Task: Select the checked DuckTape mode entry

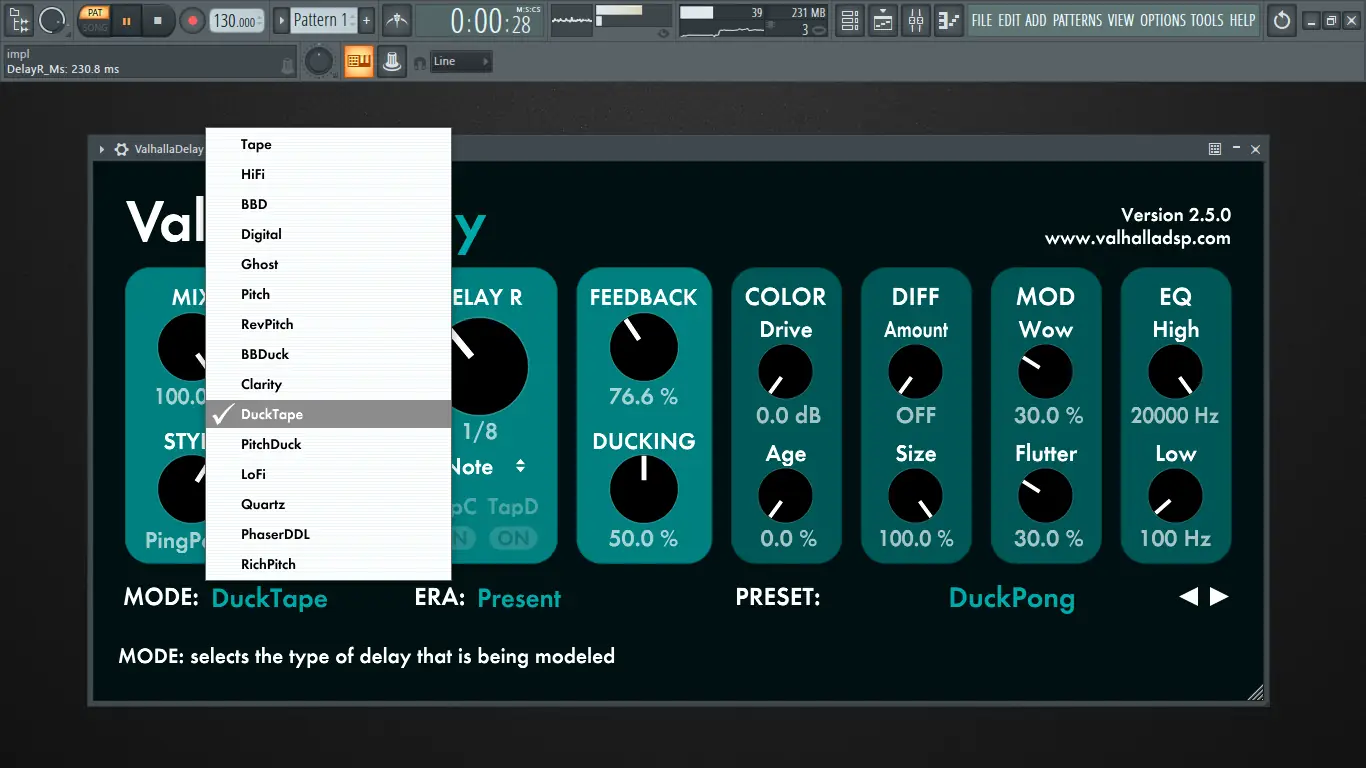Action: tap(328, 414)
